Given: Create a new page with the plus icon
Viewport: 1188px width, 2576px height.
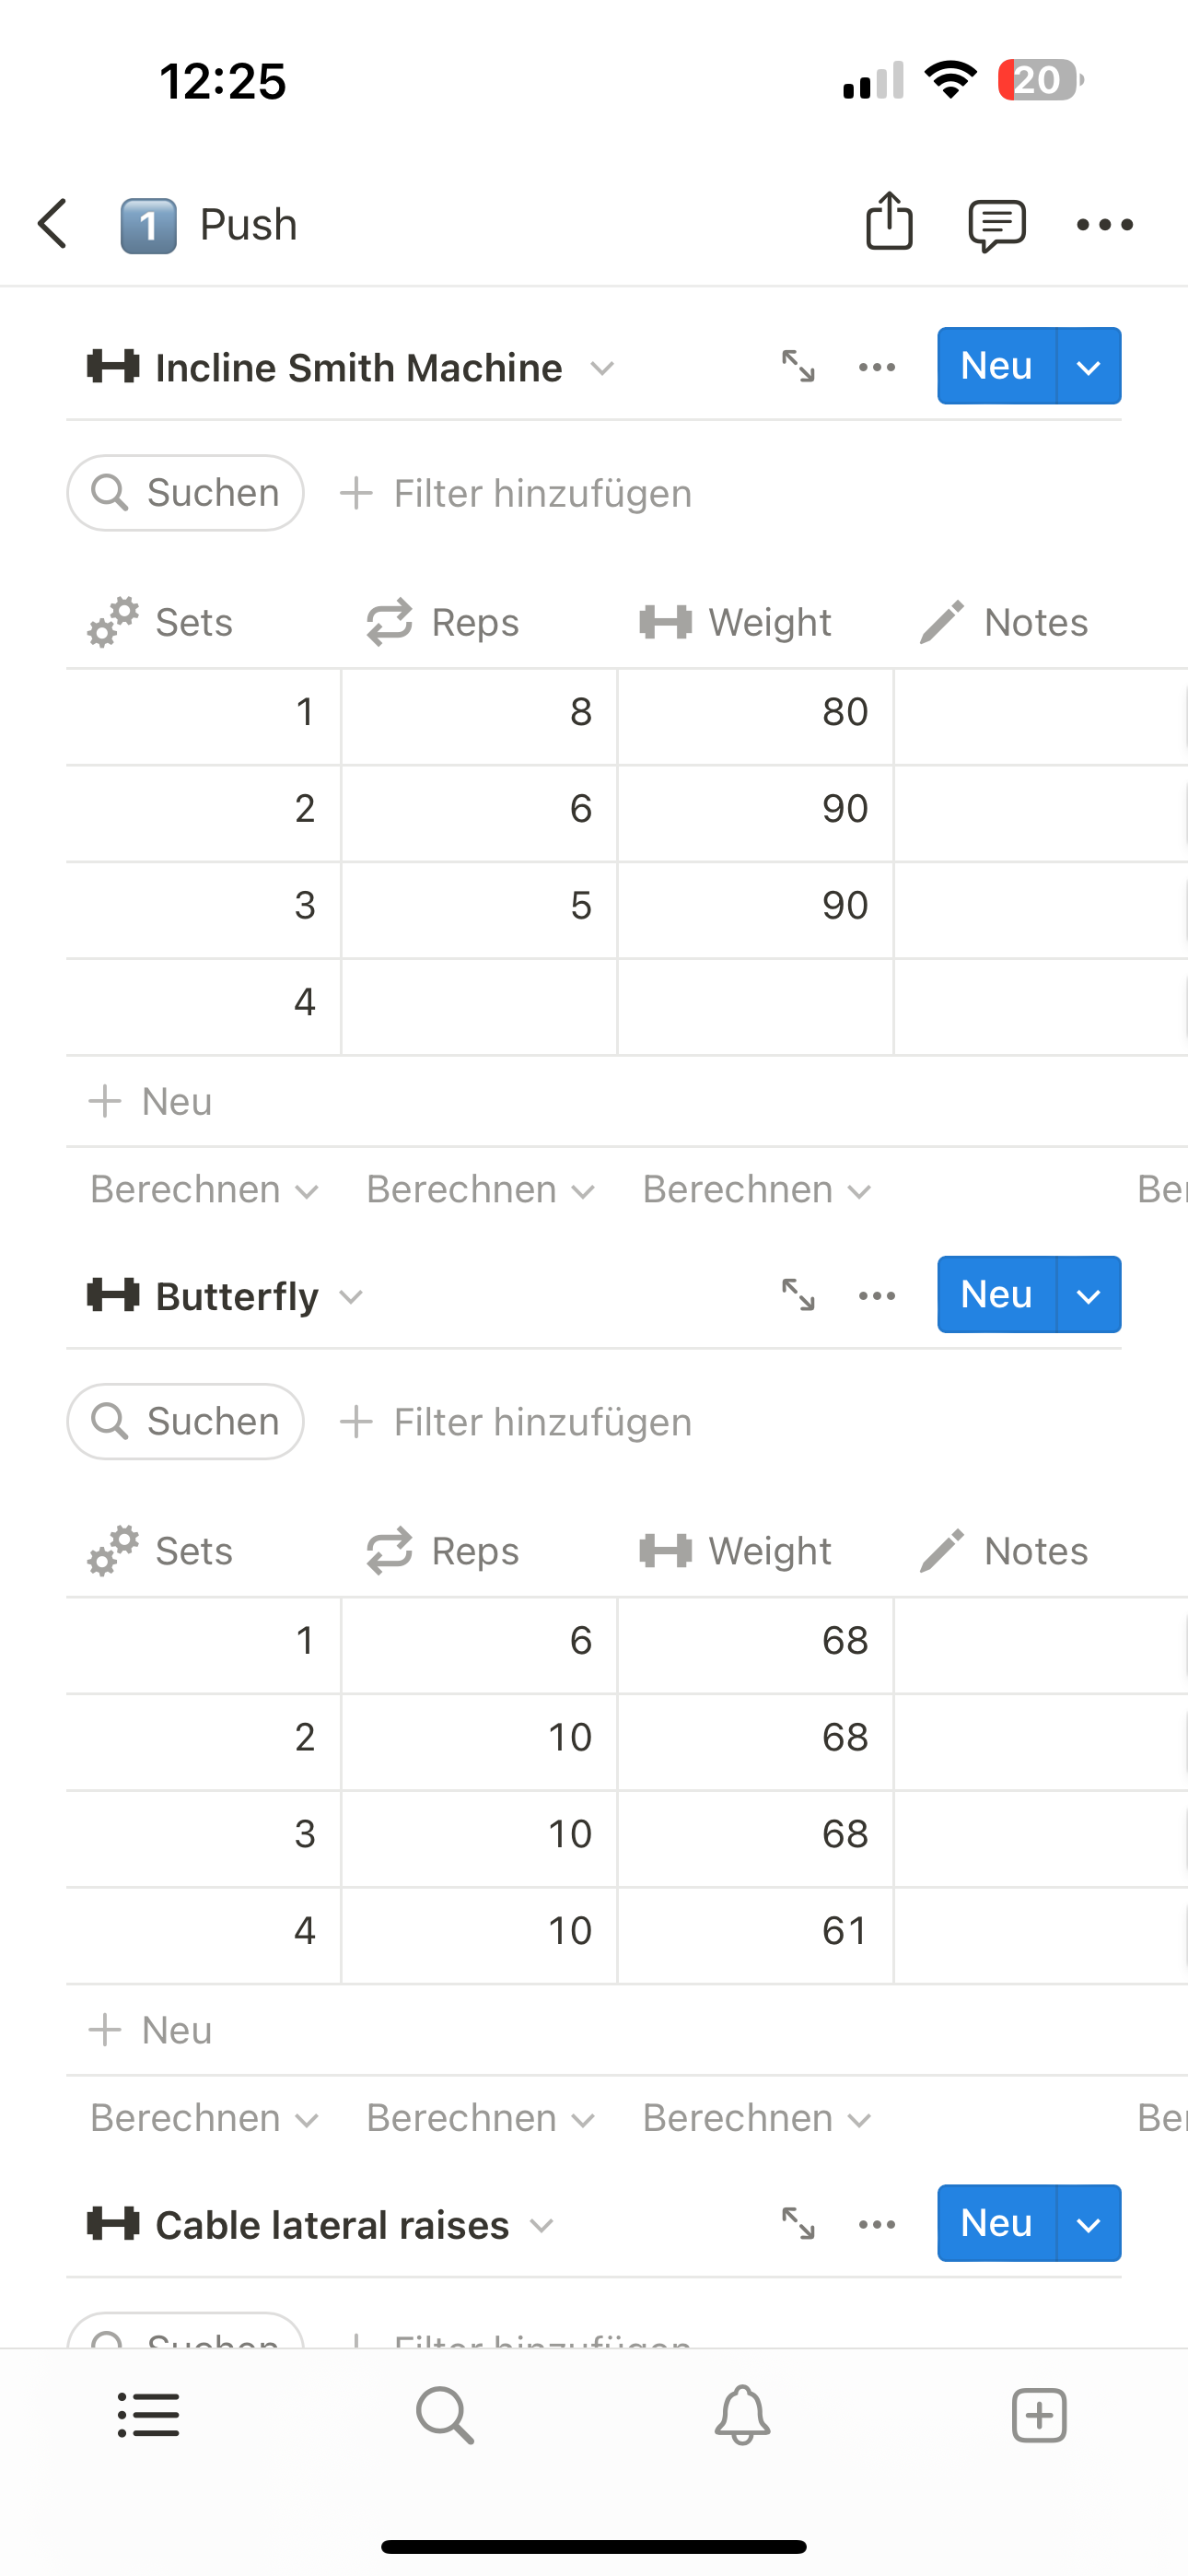Looking at the screenshot, I should 1038,2415.
